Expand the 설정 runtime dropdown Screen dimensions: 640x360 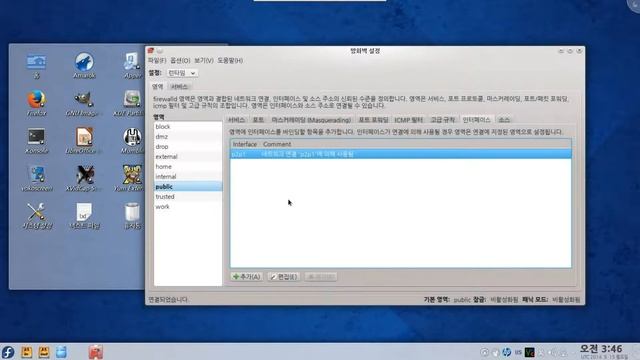182,73
